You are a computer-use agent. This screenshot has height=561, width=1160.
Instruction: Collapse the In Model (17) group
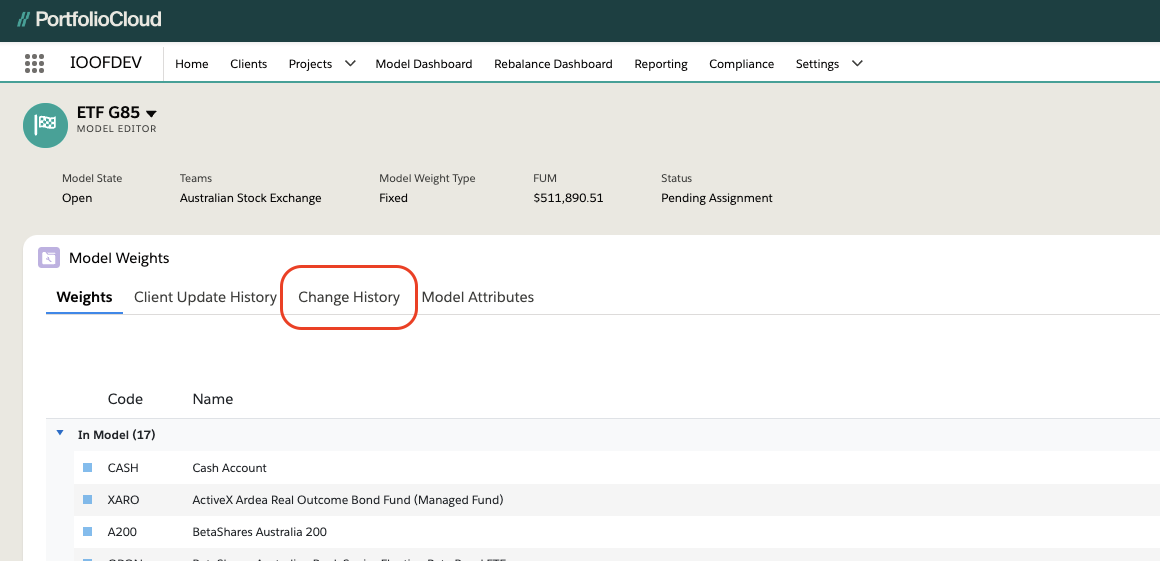point(60,434)
